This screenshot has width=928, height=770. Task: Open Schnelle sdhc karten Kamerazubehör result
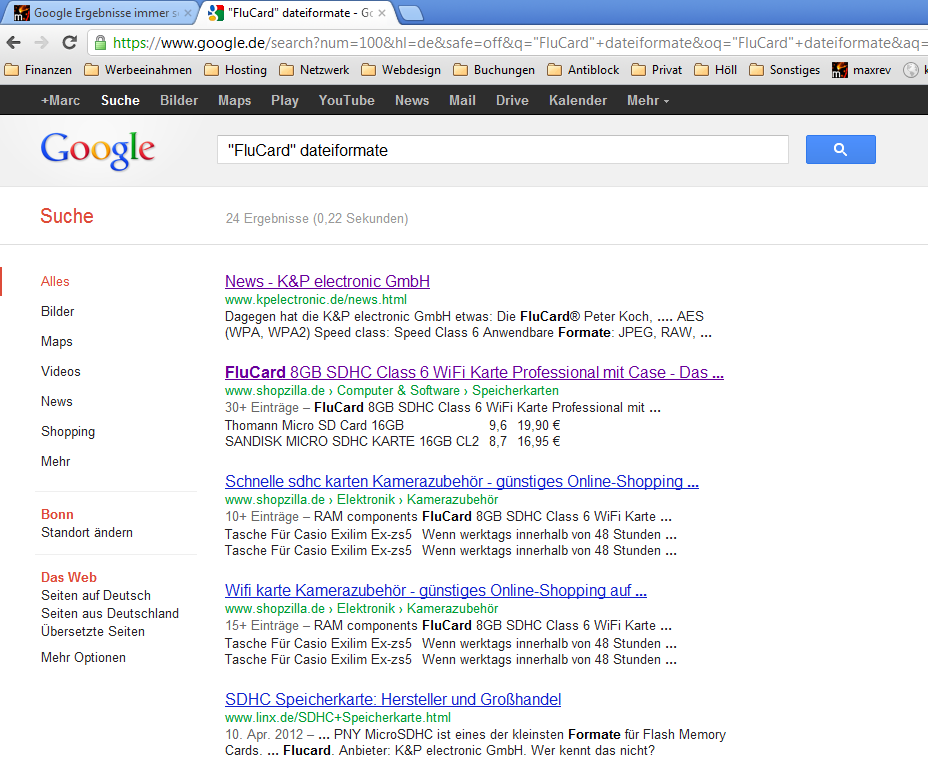click(462, 481)
